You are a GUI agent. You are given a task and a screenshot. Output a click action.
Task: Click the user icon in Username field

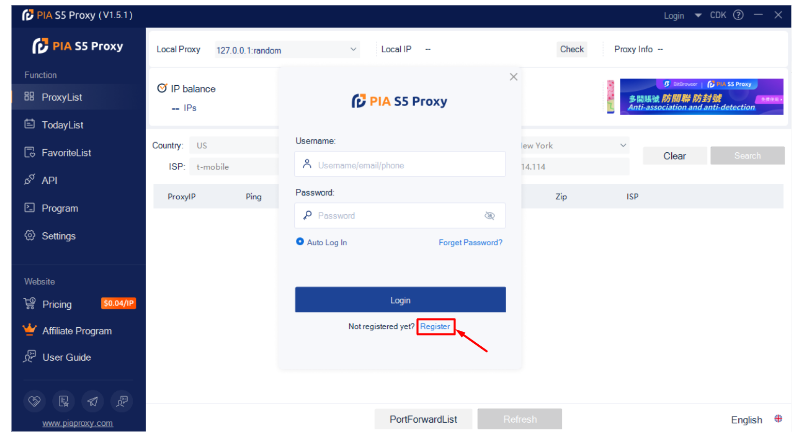(x=307, y=164)
